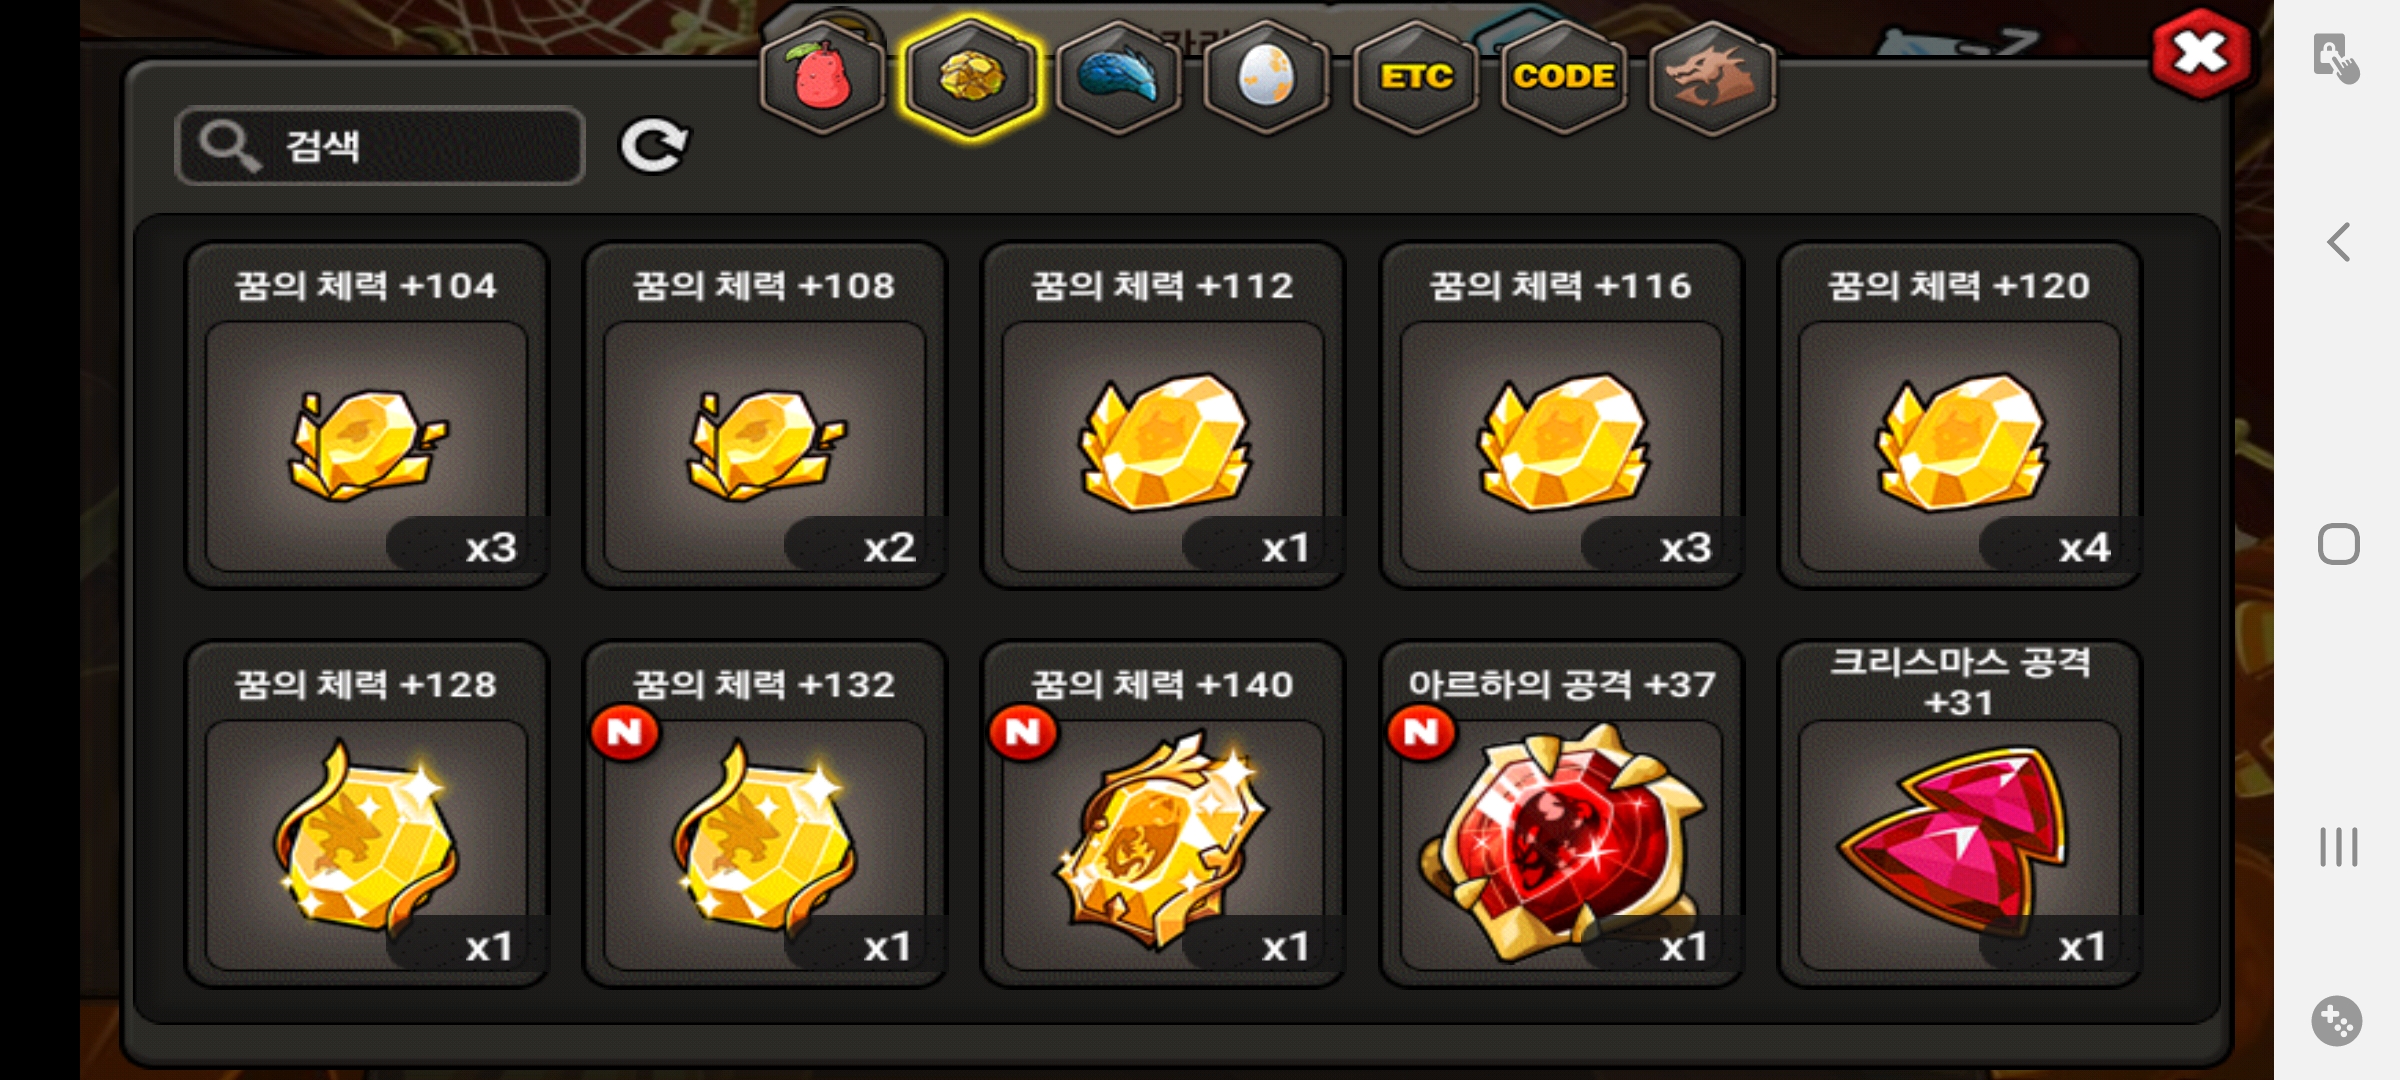Image resolution: width=2400 pixels, height=1080 pixels.
Task: Select the red 아르하의 공격 +37 gem
Action: tap(1561, 814)
